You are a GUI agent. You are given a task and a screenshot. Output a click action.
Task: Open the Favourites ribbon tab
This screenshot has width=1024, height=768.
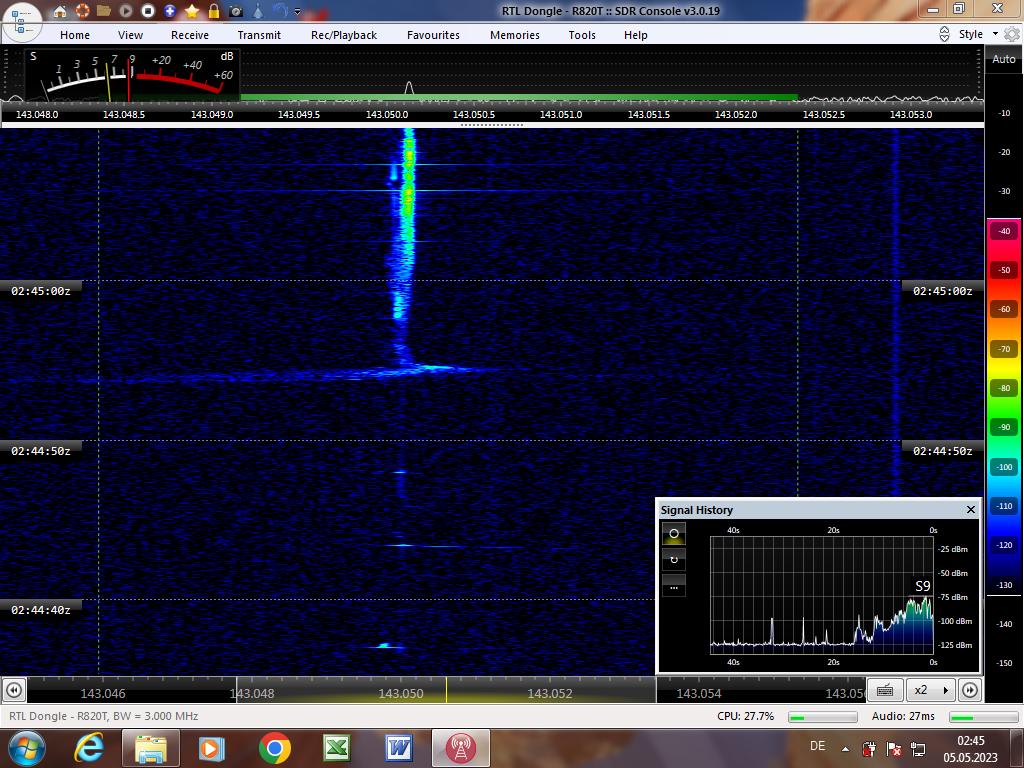tap(433, 35)
